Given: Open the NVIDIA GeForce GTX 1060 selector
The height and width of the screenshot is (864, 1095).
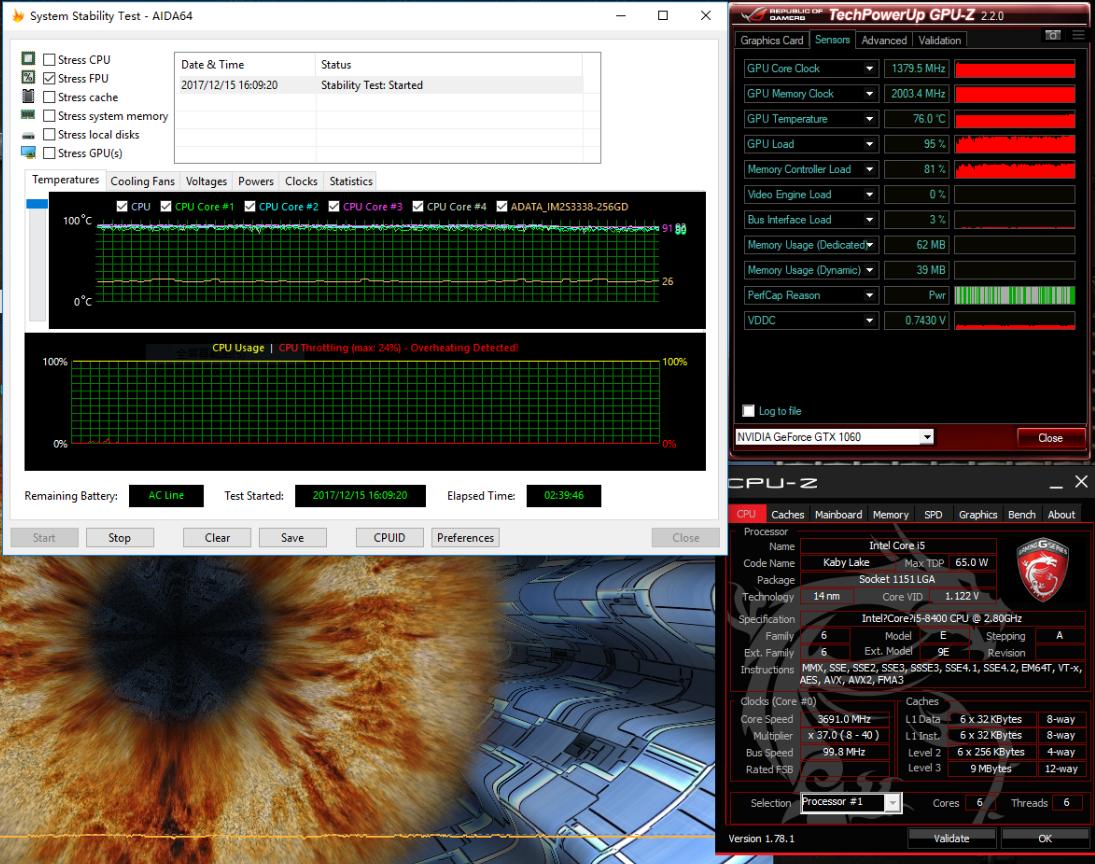Looking at the screenshot, I should click(927, 437).
